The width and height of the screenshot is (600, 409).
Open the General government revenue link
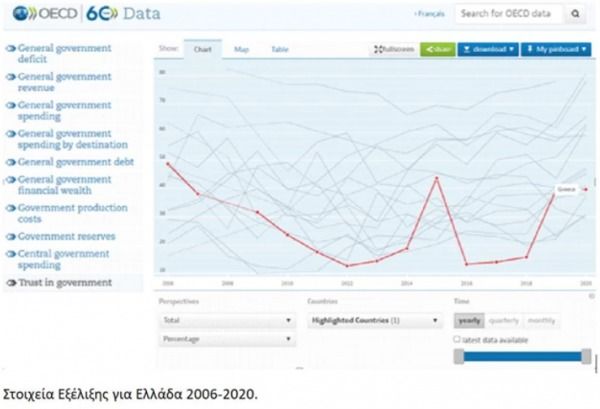(63, 81)
